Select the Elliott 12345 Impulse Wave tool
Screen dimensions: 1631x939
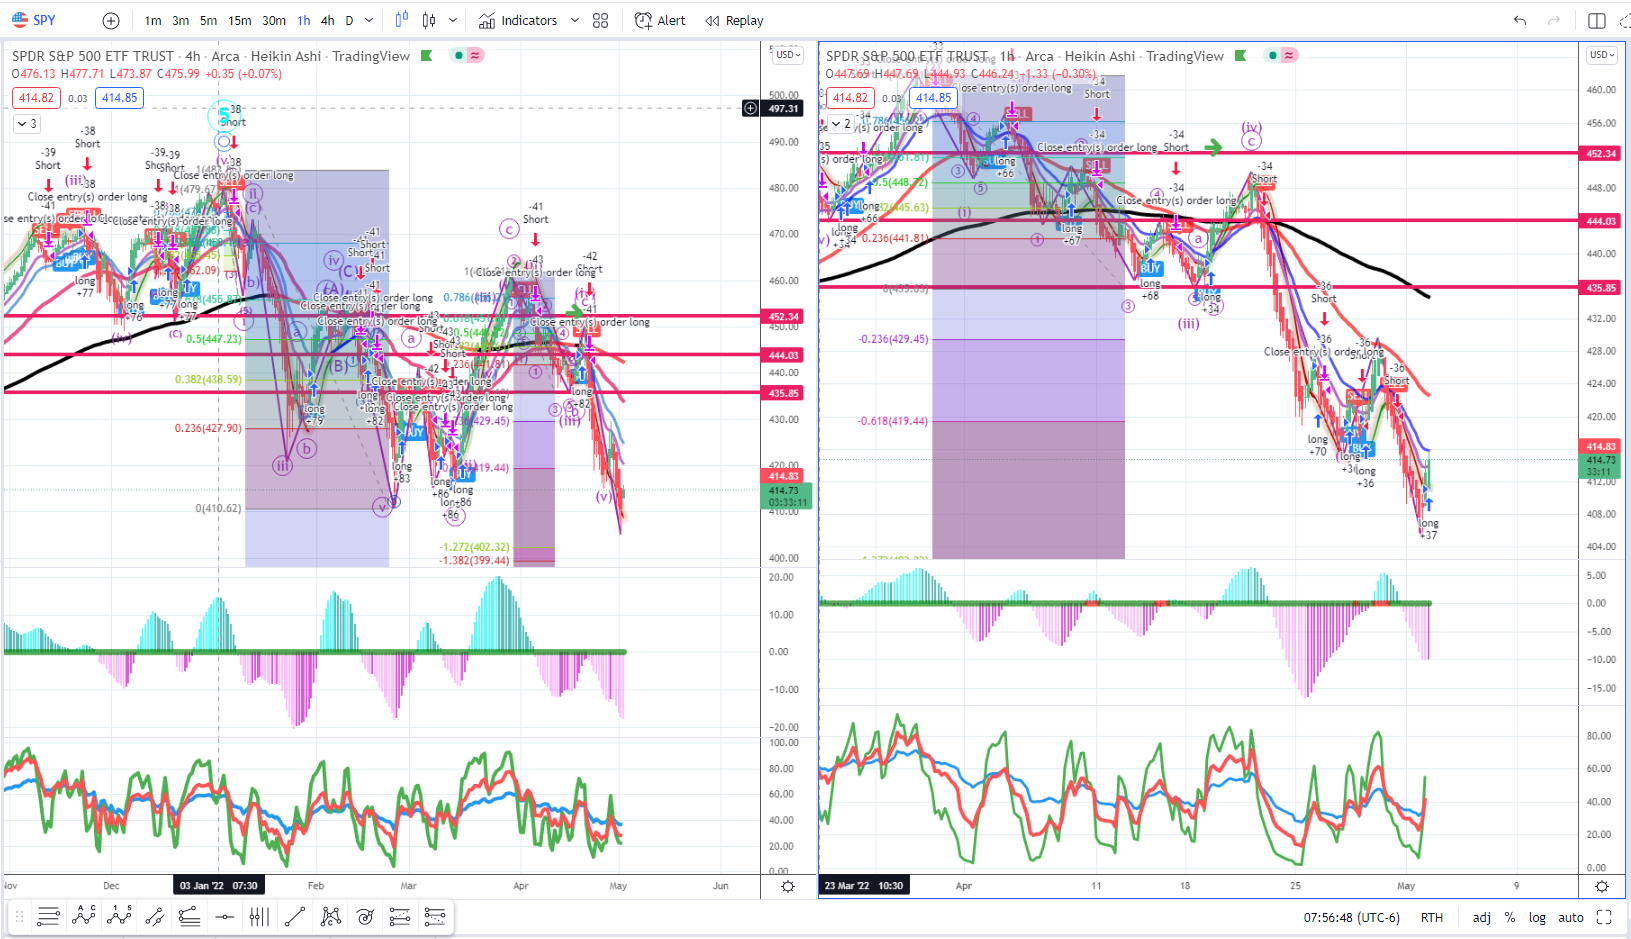coord(119,916)
